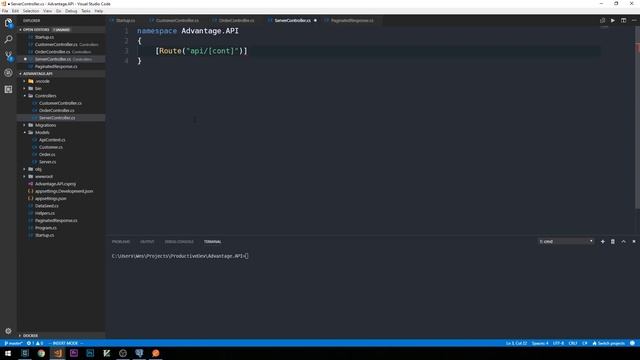The height and width of the screenshot is (360, 640).
Task: Open the Windows Start menu
Action: click(x=8, y=353)
